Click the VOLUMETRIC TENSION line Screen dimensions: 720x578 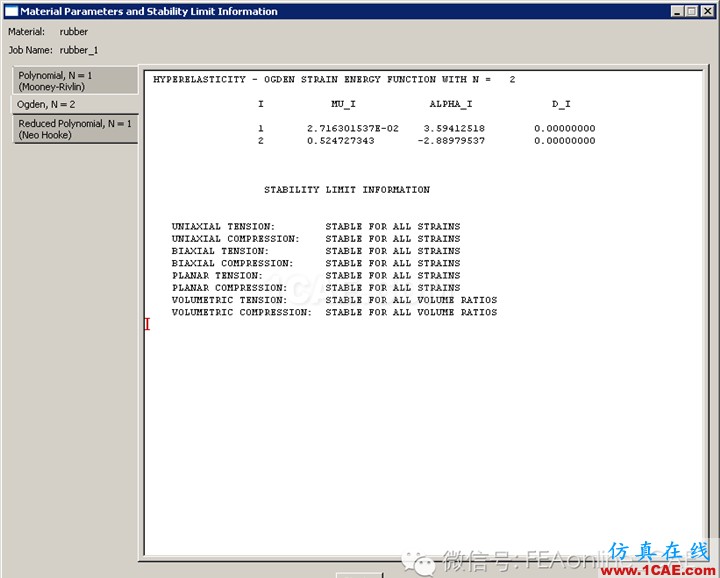tap(334, 300)
